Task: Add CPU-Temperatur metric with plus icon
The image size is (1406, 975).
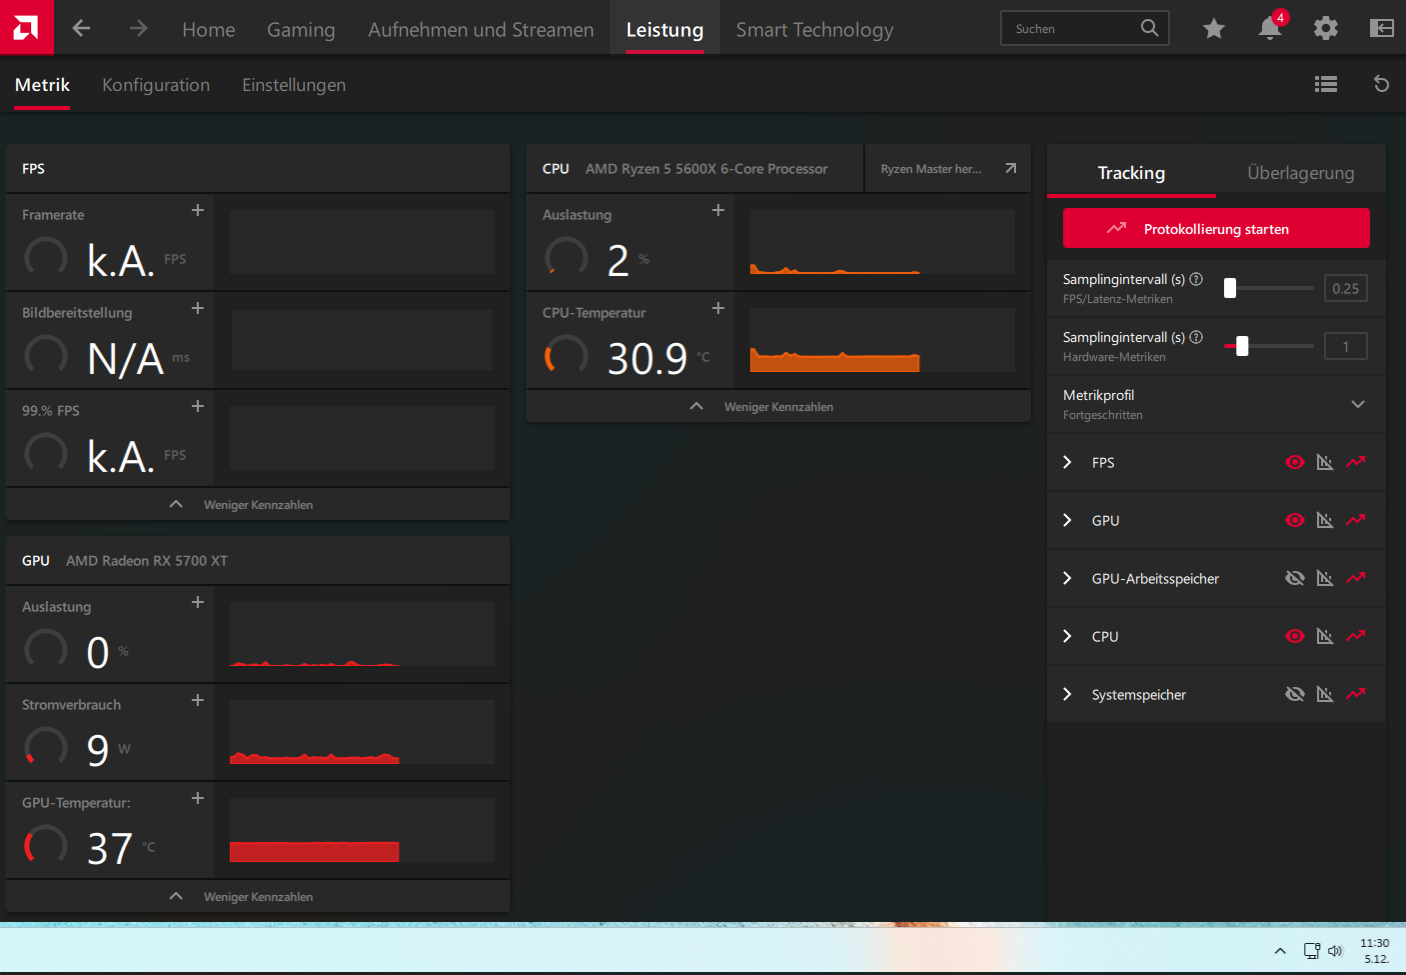Action: pyautogui.click(x=718, y=308)
